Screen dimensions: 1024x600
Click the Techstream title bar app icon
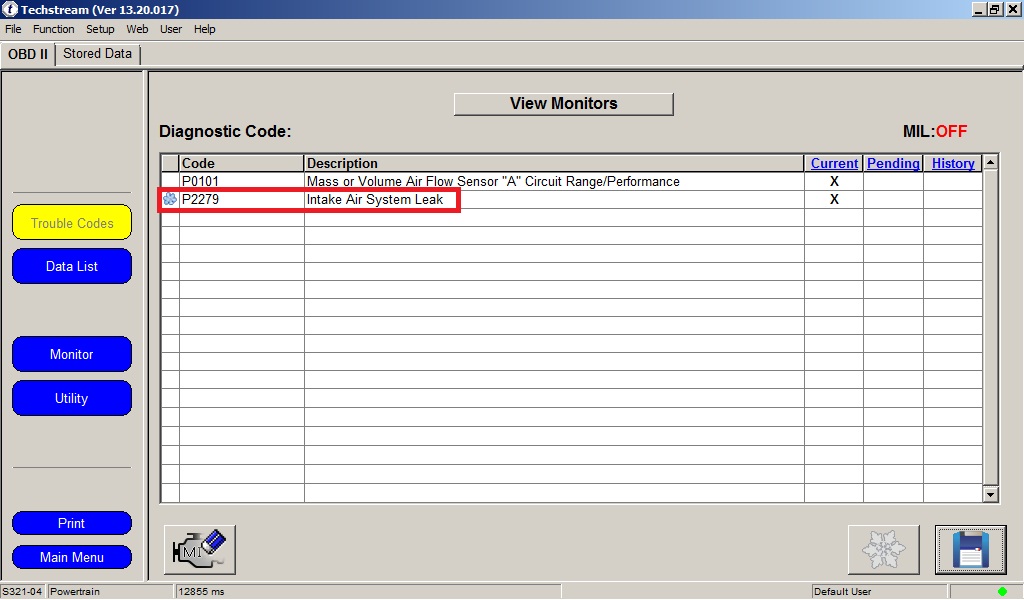[10, 9]
